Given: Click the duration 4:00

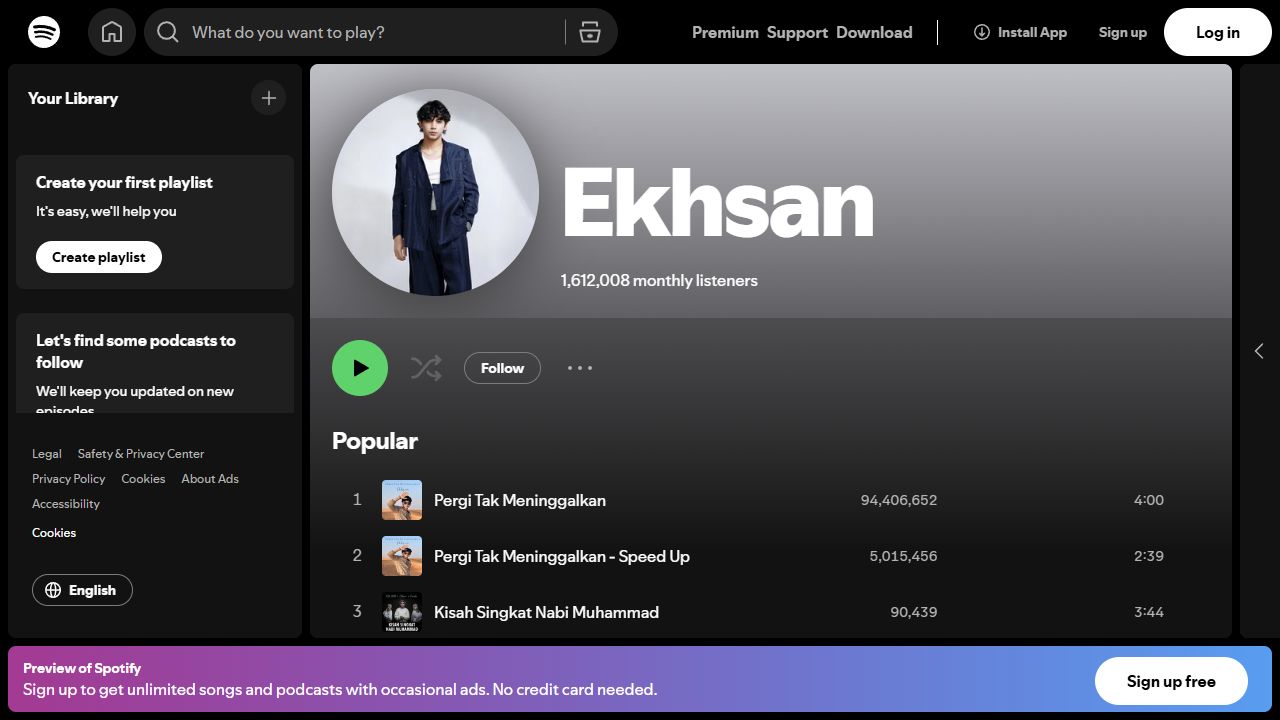Looking at the screenshot, I should tap(1149, 500).
